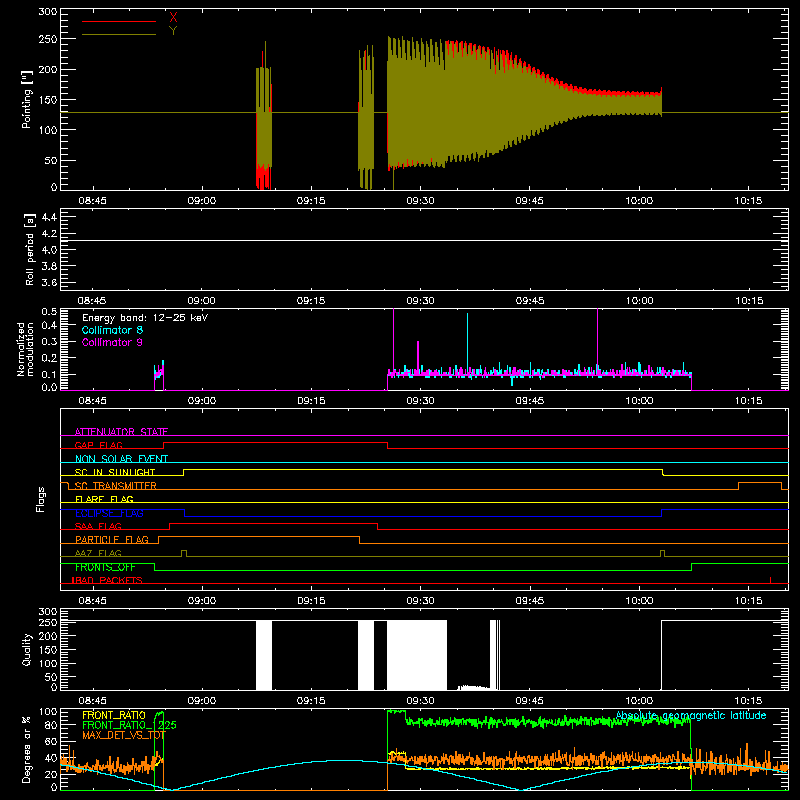Click the 'Normalized modulation' axis title
This screenshot has height=800, width=800.
click(x=25, y=349)
